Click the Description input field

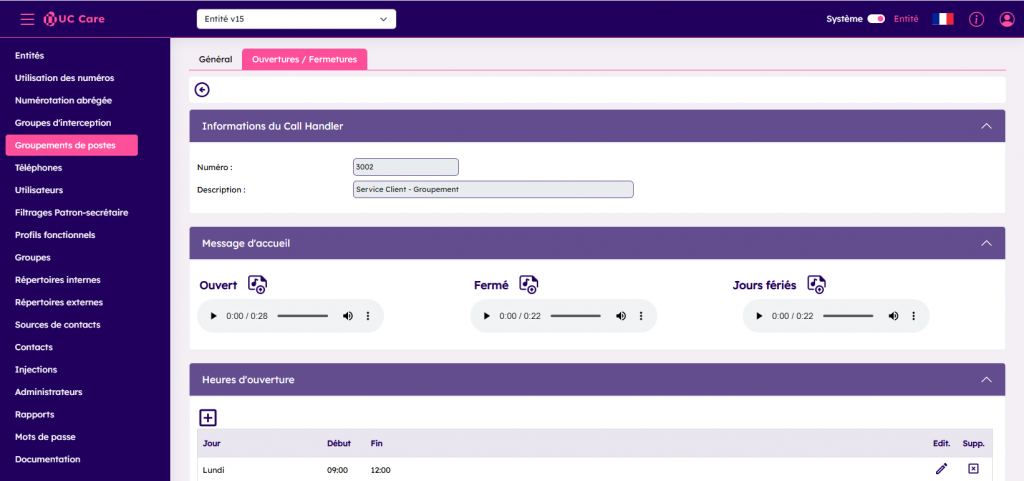493,189
